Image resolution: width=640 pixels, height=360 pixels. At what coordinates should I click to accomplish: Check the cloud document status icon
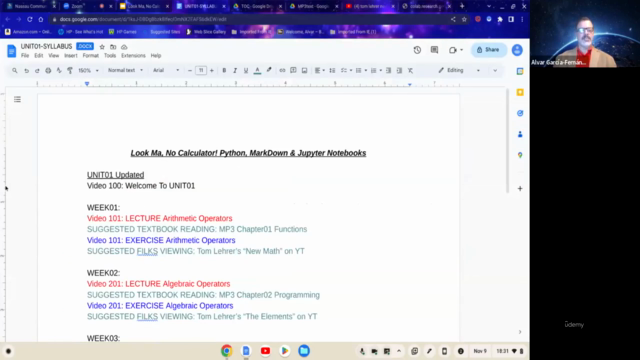point(124,47)
